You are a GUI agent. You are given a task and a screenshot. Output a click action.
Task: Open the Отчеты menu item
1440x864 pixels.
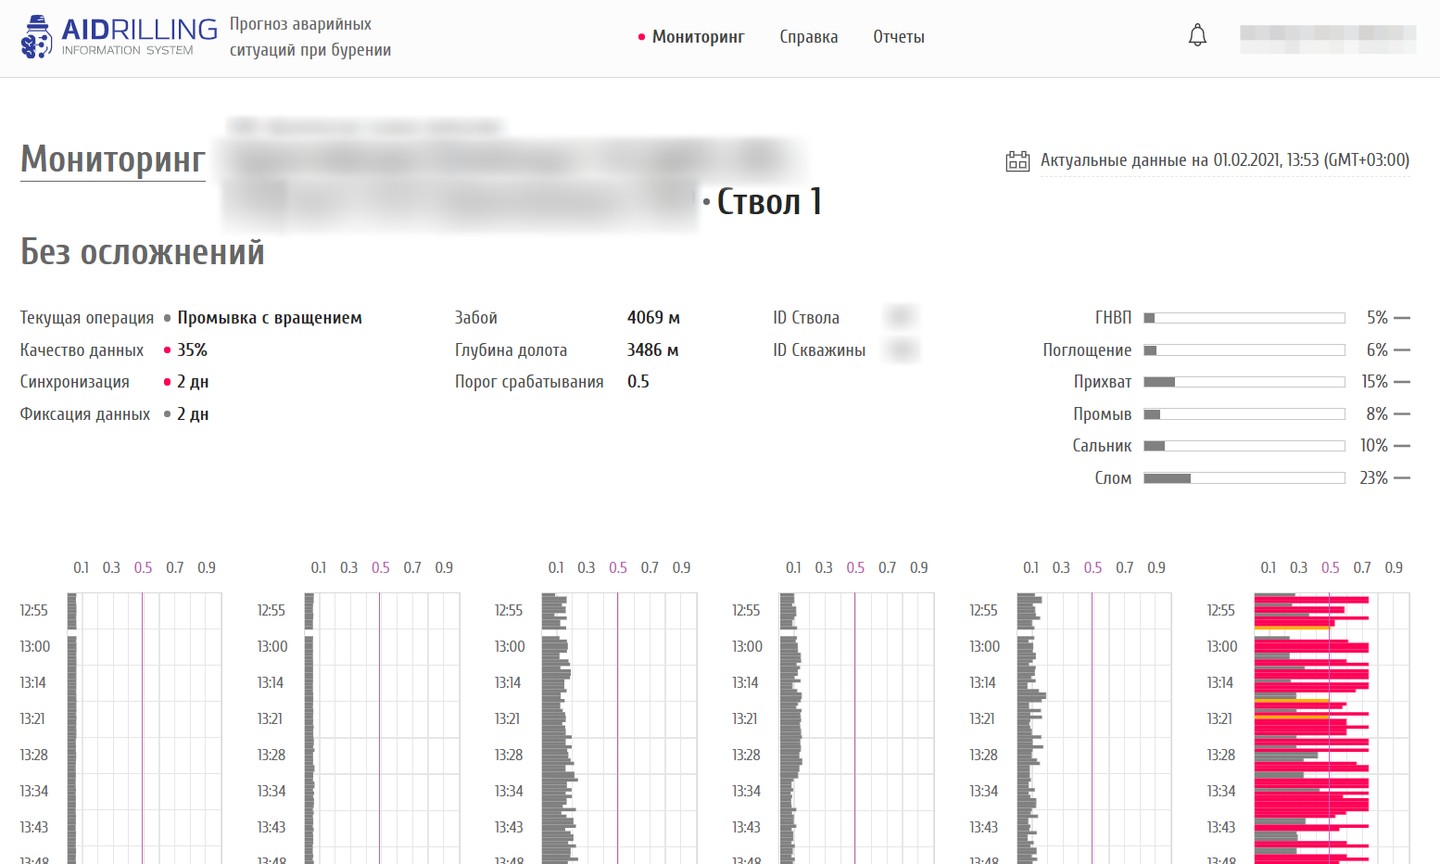pyautogui.click(x=899, y=37)
